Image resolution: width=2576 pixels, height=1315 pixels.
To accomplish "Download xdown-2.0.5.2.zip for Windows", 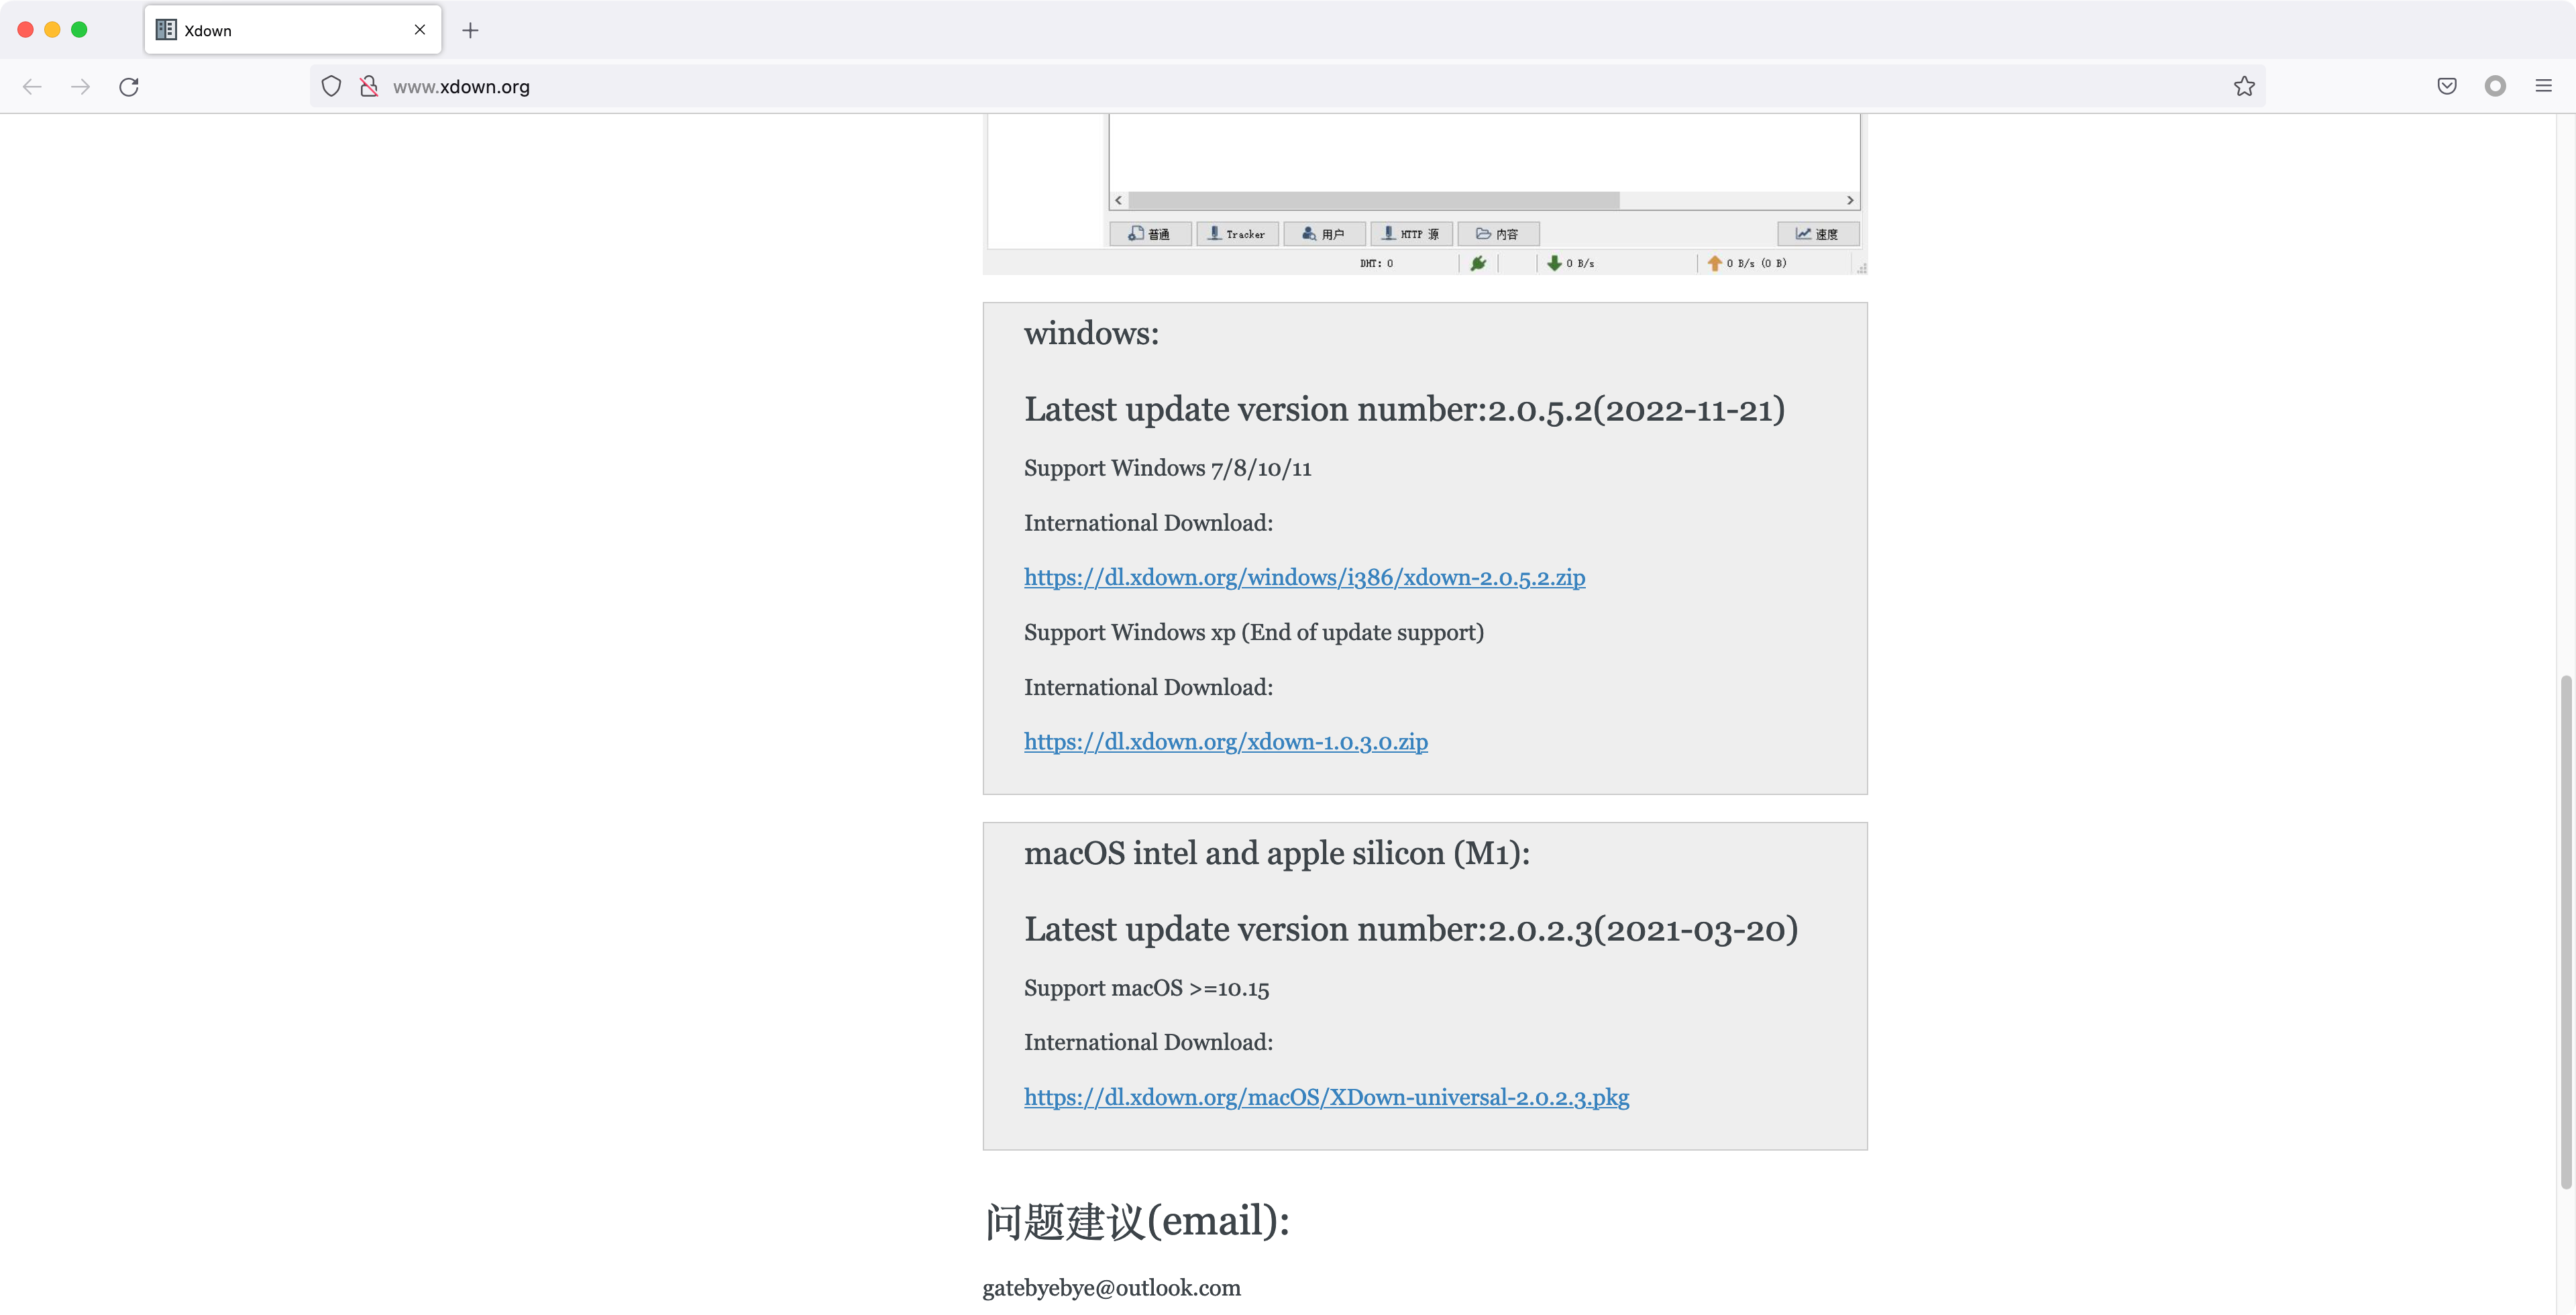I will 1304,578.
